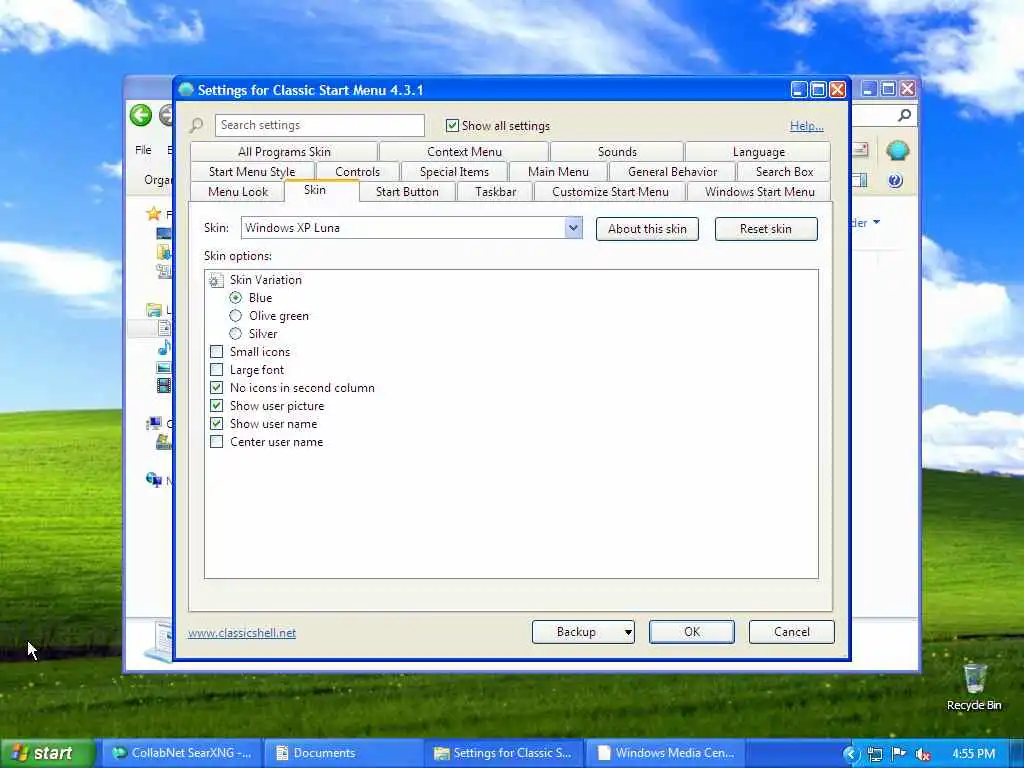Screen dimensions: 1024x768
Task: Uncheck Show user picture
Action: pyautogui.click(x=216, y=406)
